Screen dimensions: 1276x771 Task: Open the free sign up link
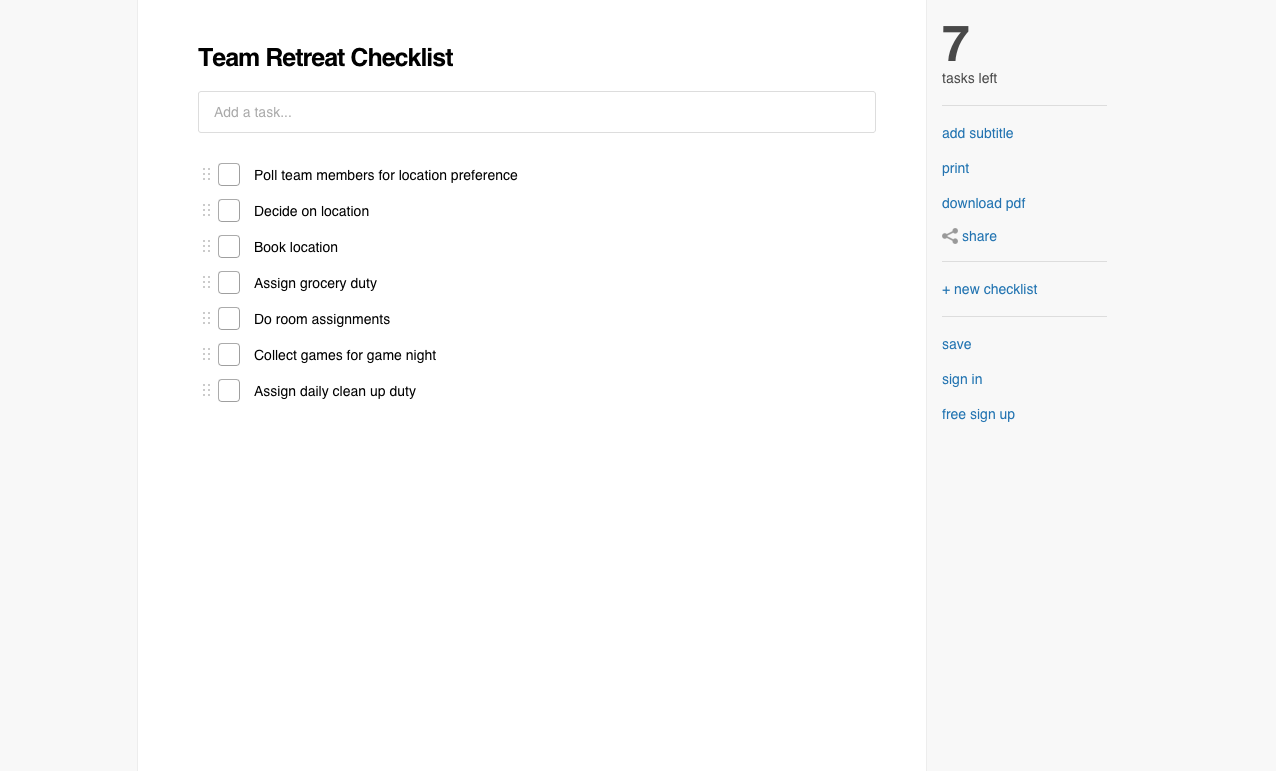[978, 414]
